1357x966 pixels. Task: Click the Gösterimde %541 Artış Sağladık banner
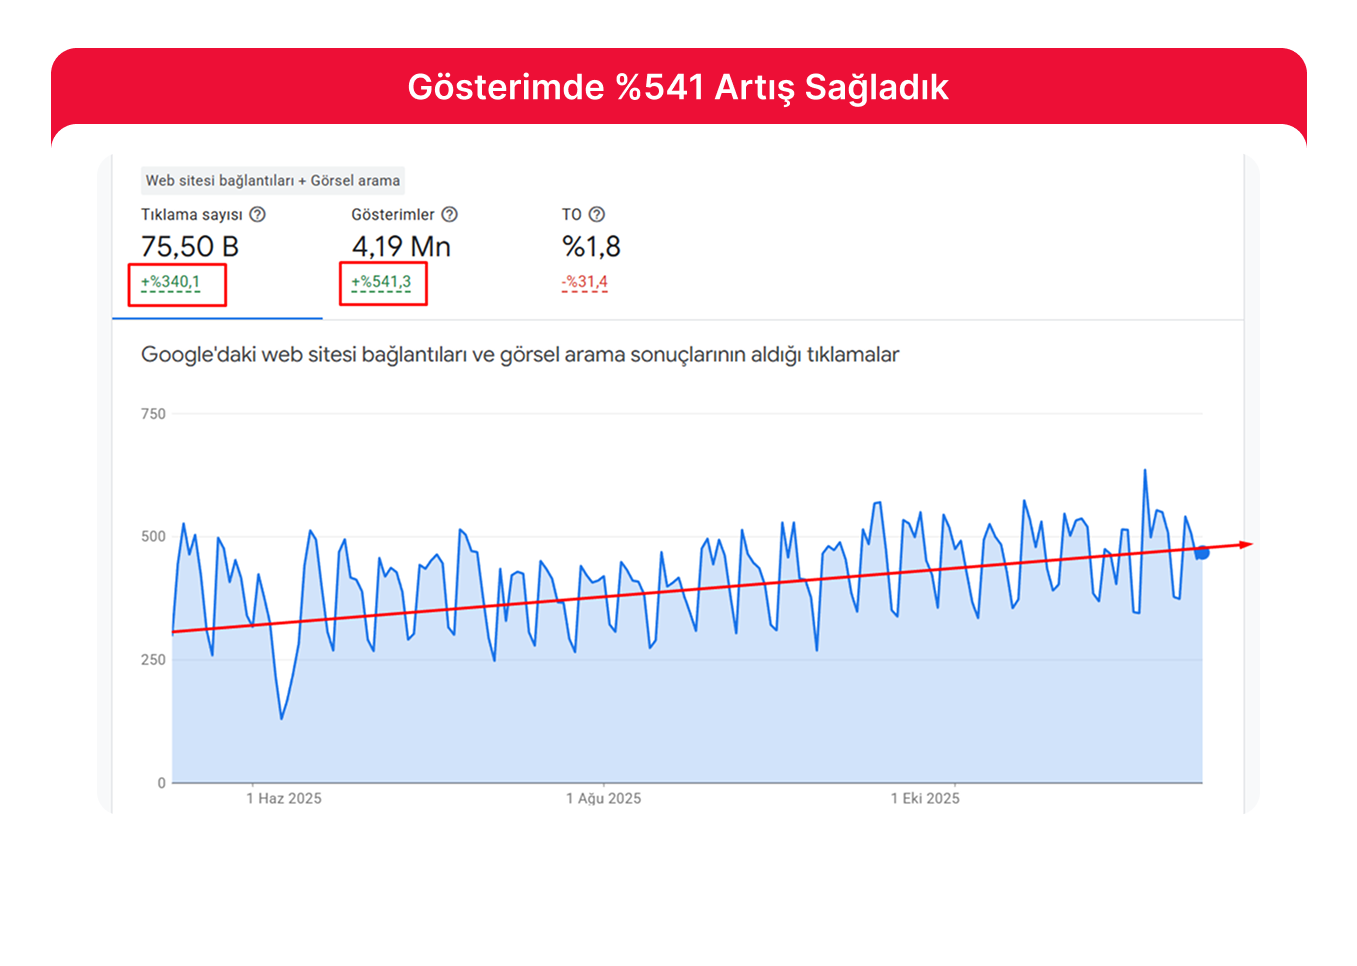(678, 88)
